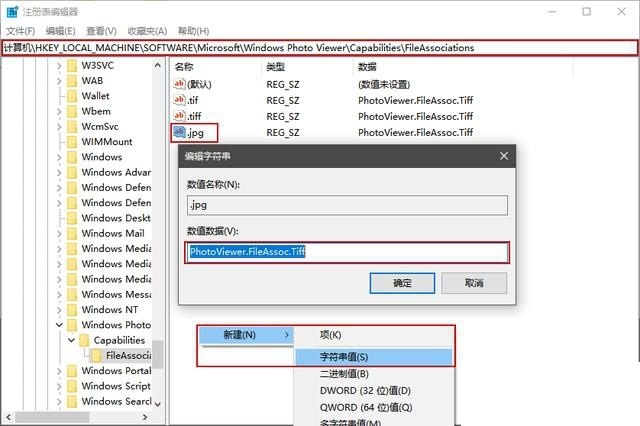The image size is (640, 426).
Task: Expand the Windows NT tree node
Action: pyautogui.click(x=59, y=310)
